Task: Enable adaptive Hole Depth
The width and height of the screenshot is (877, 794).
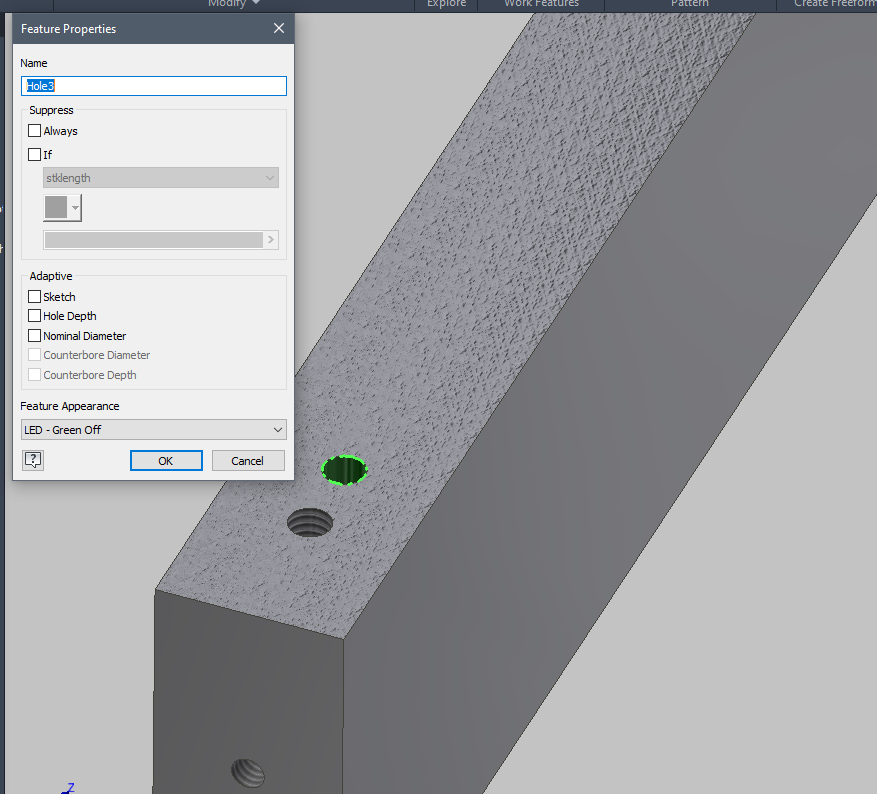Action: (x=34, y=315)
